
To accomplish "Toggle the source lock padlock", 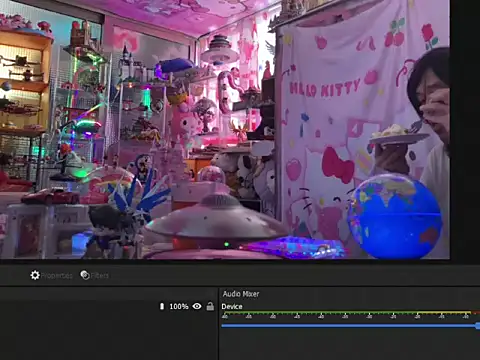I will point(210,306).
